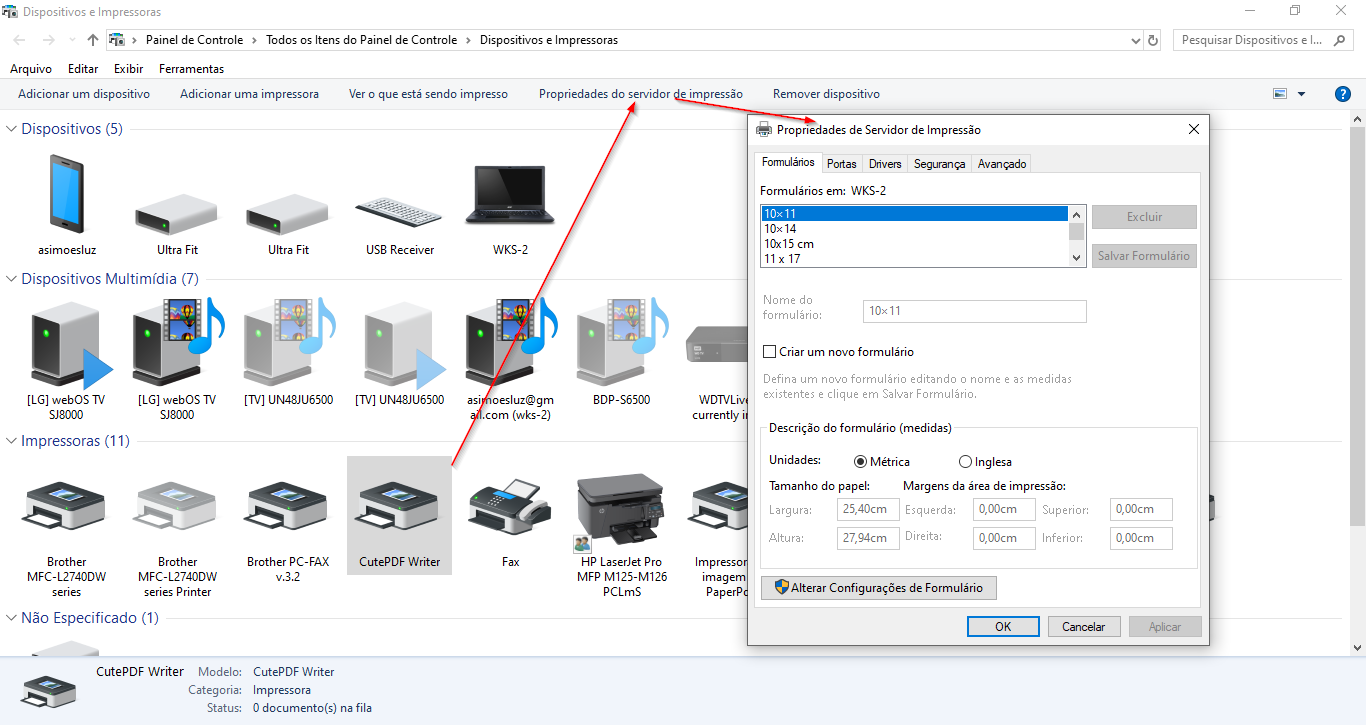1366x725 pixels.
Task: Select the Brother MFC-L2740DW series Printer icon
Action: (x=178, y=507)
